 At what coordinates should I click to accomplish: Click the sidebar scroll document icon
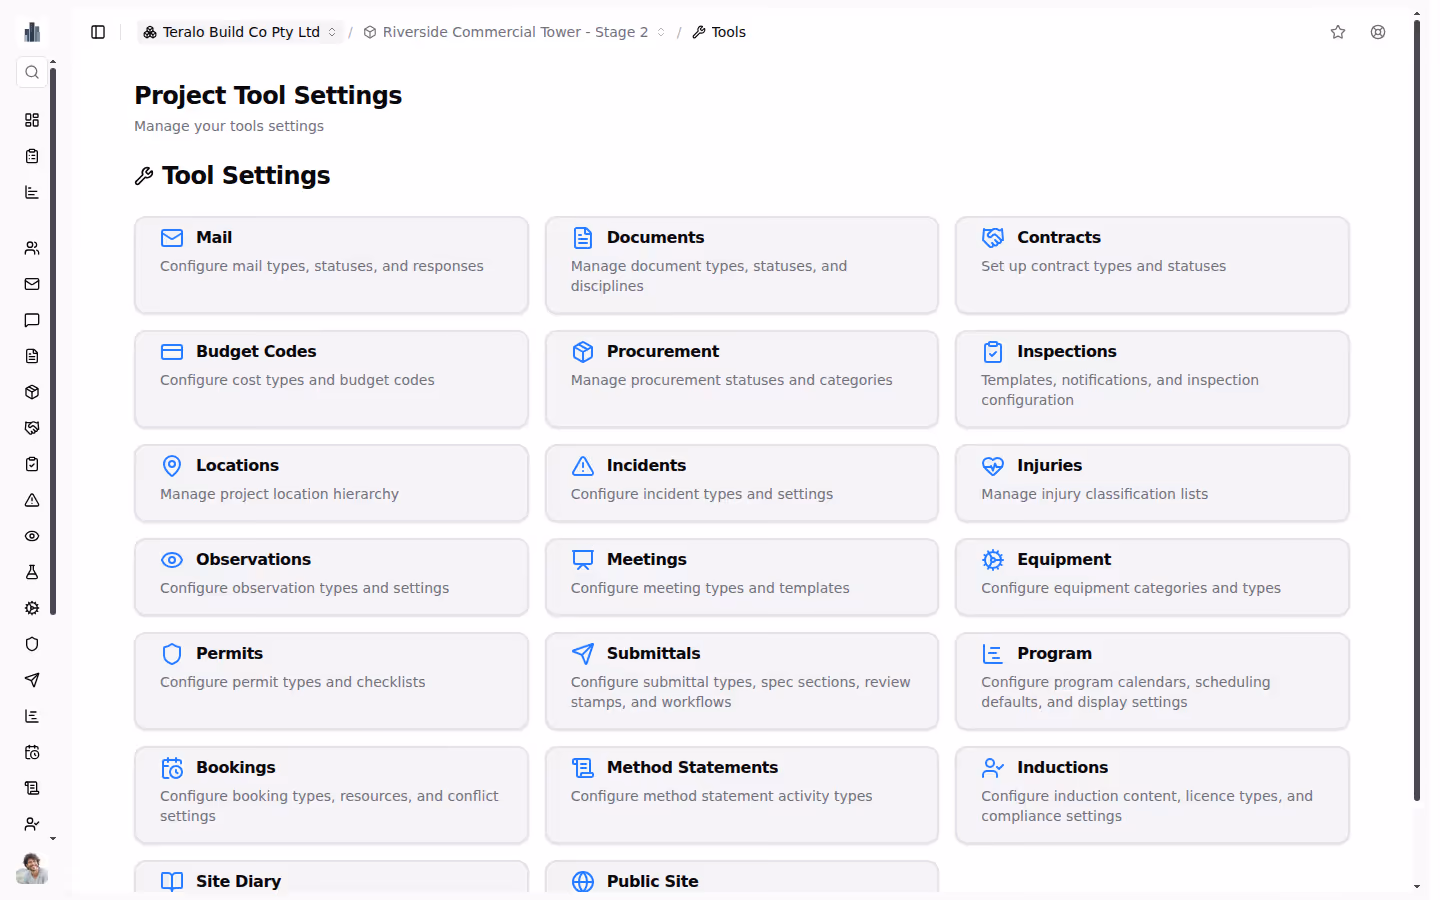click(32, 788)
